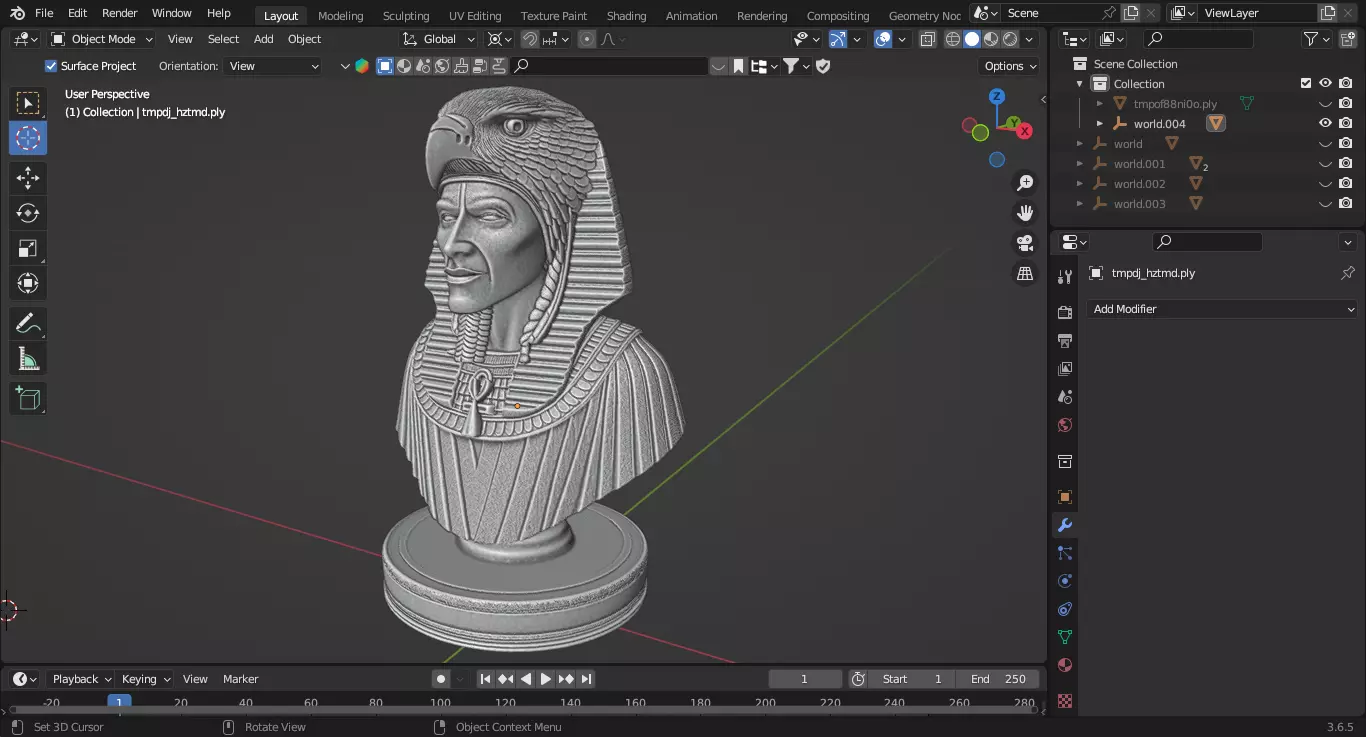Click the new collection icon in outliner
Screen dimensions: 1366x737
click(1350, 39)
